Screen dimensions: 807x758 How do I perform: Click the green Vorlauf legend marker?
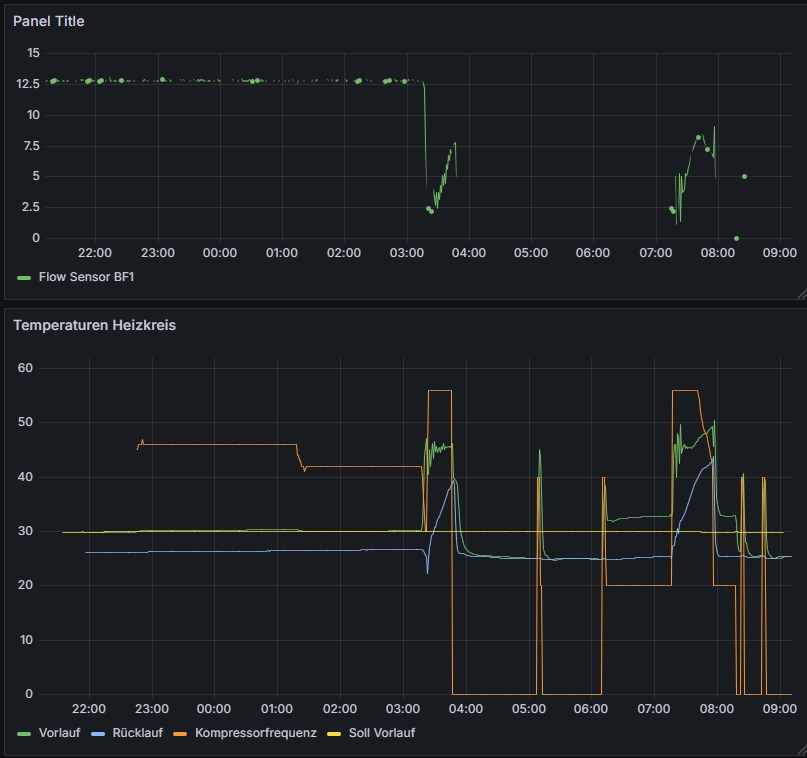[x=25, y=733]
